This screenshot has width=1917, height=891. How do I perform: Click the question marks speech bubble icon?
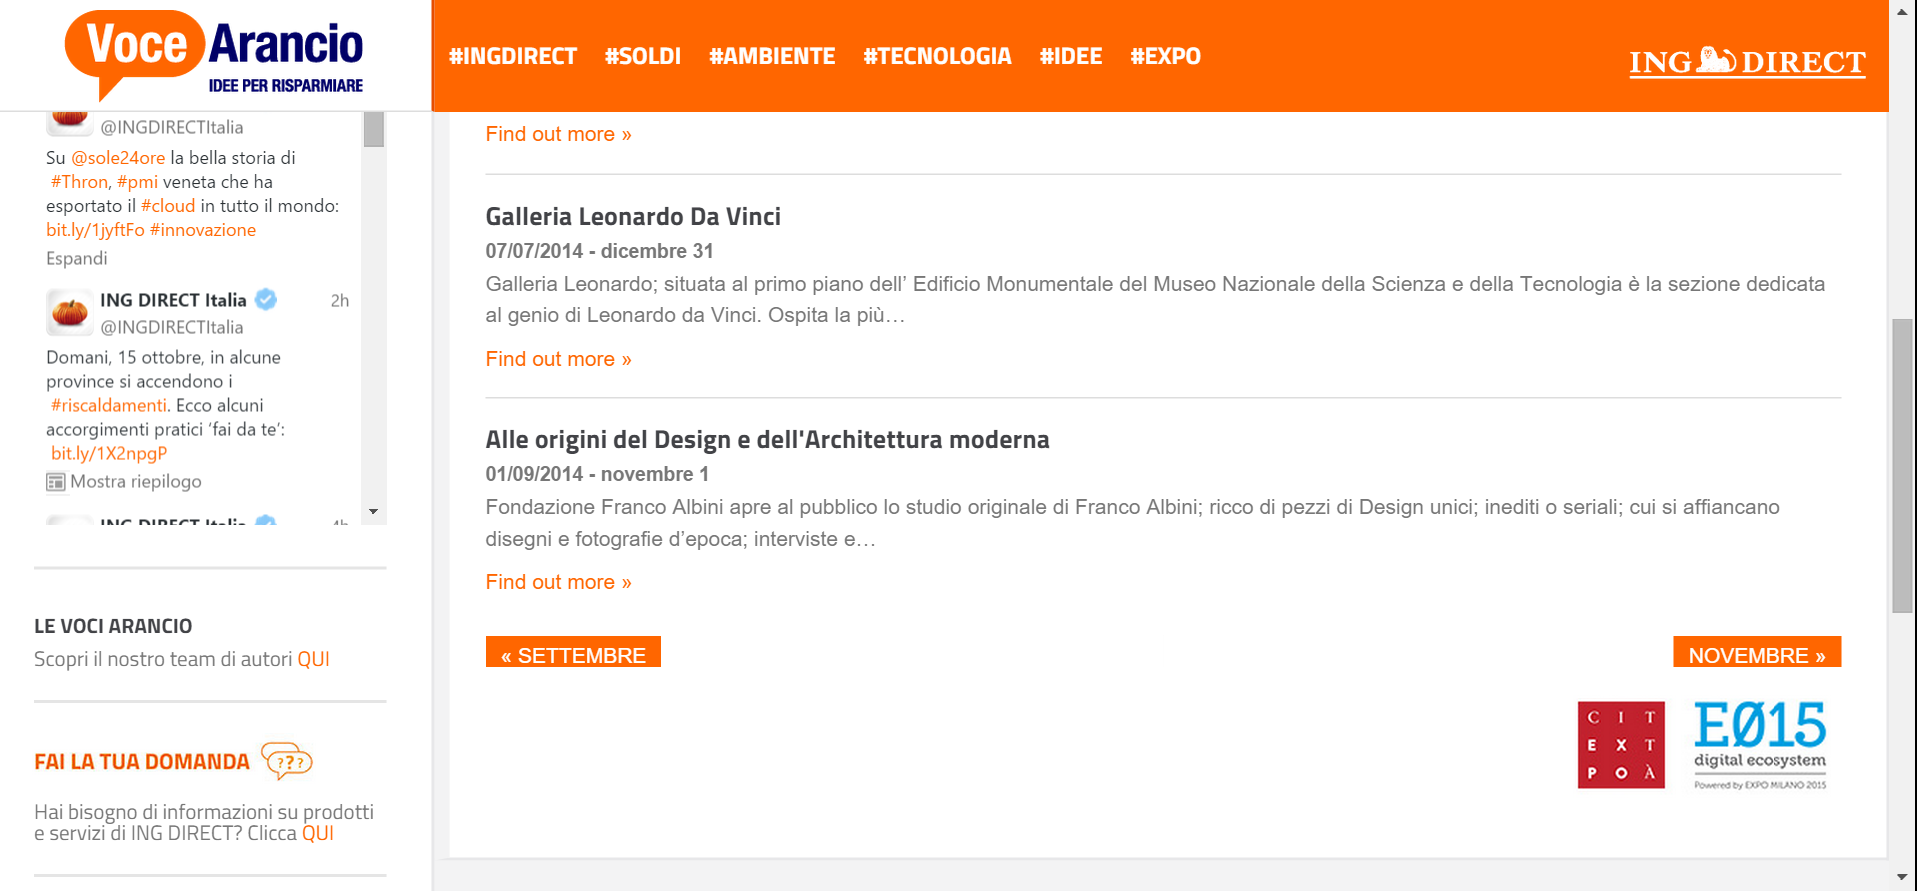[x=287, y=762]
